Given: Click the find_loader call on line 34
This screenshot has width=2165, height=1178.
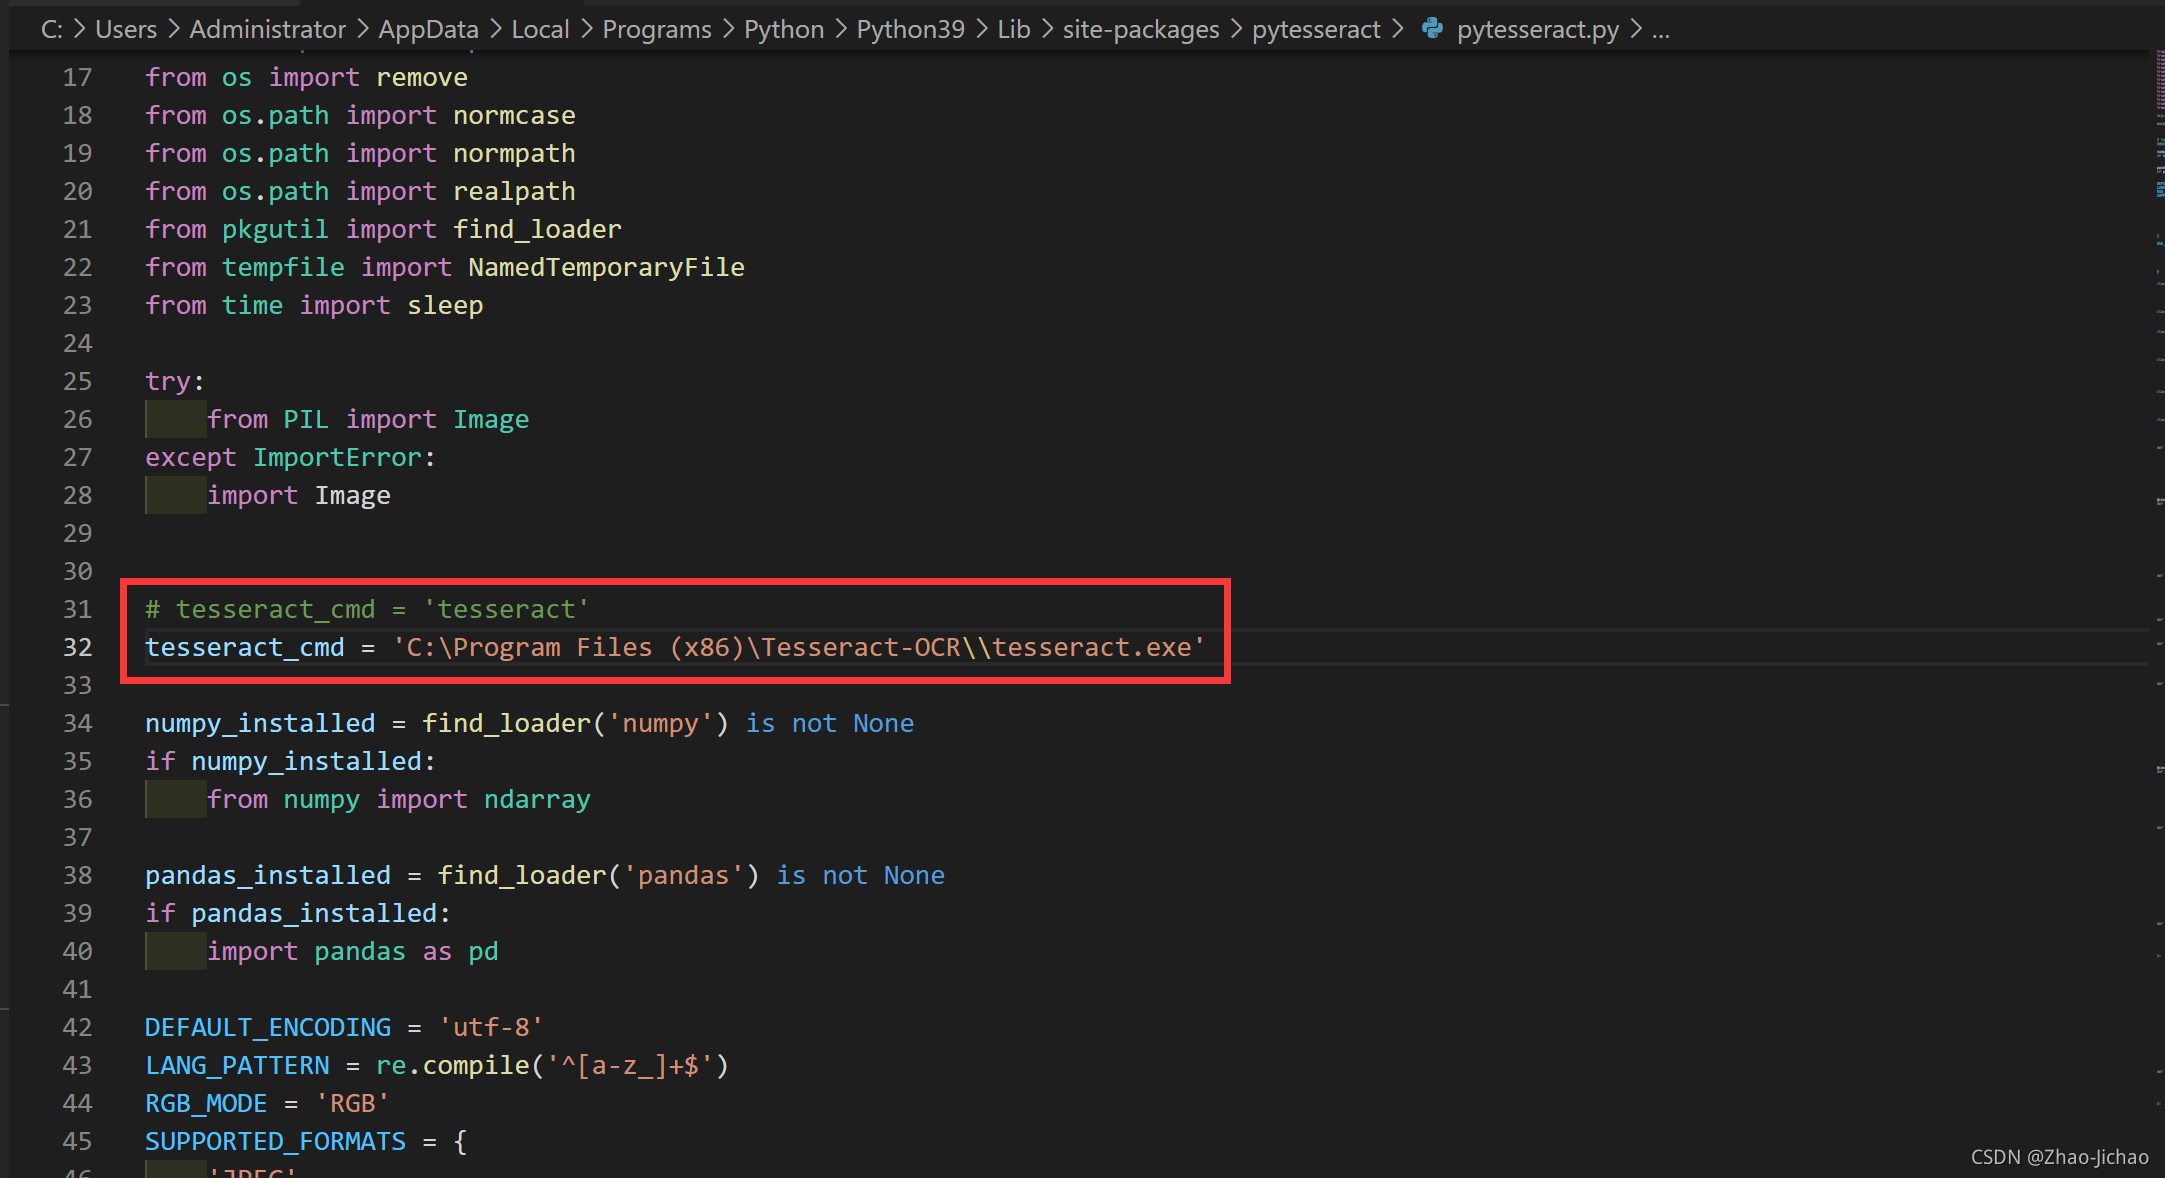Looking at the screenshot, I should pyautogui.click(x=507, y=724).
